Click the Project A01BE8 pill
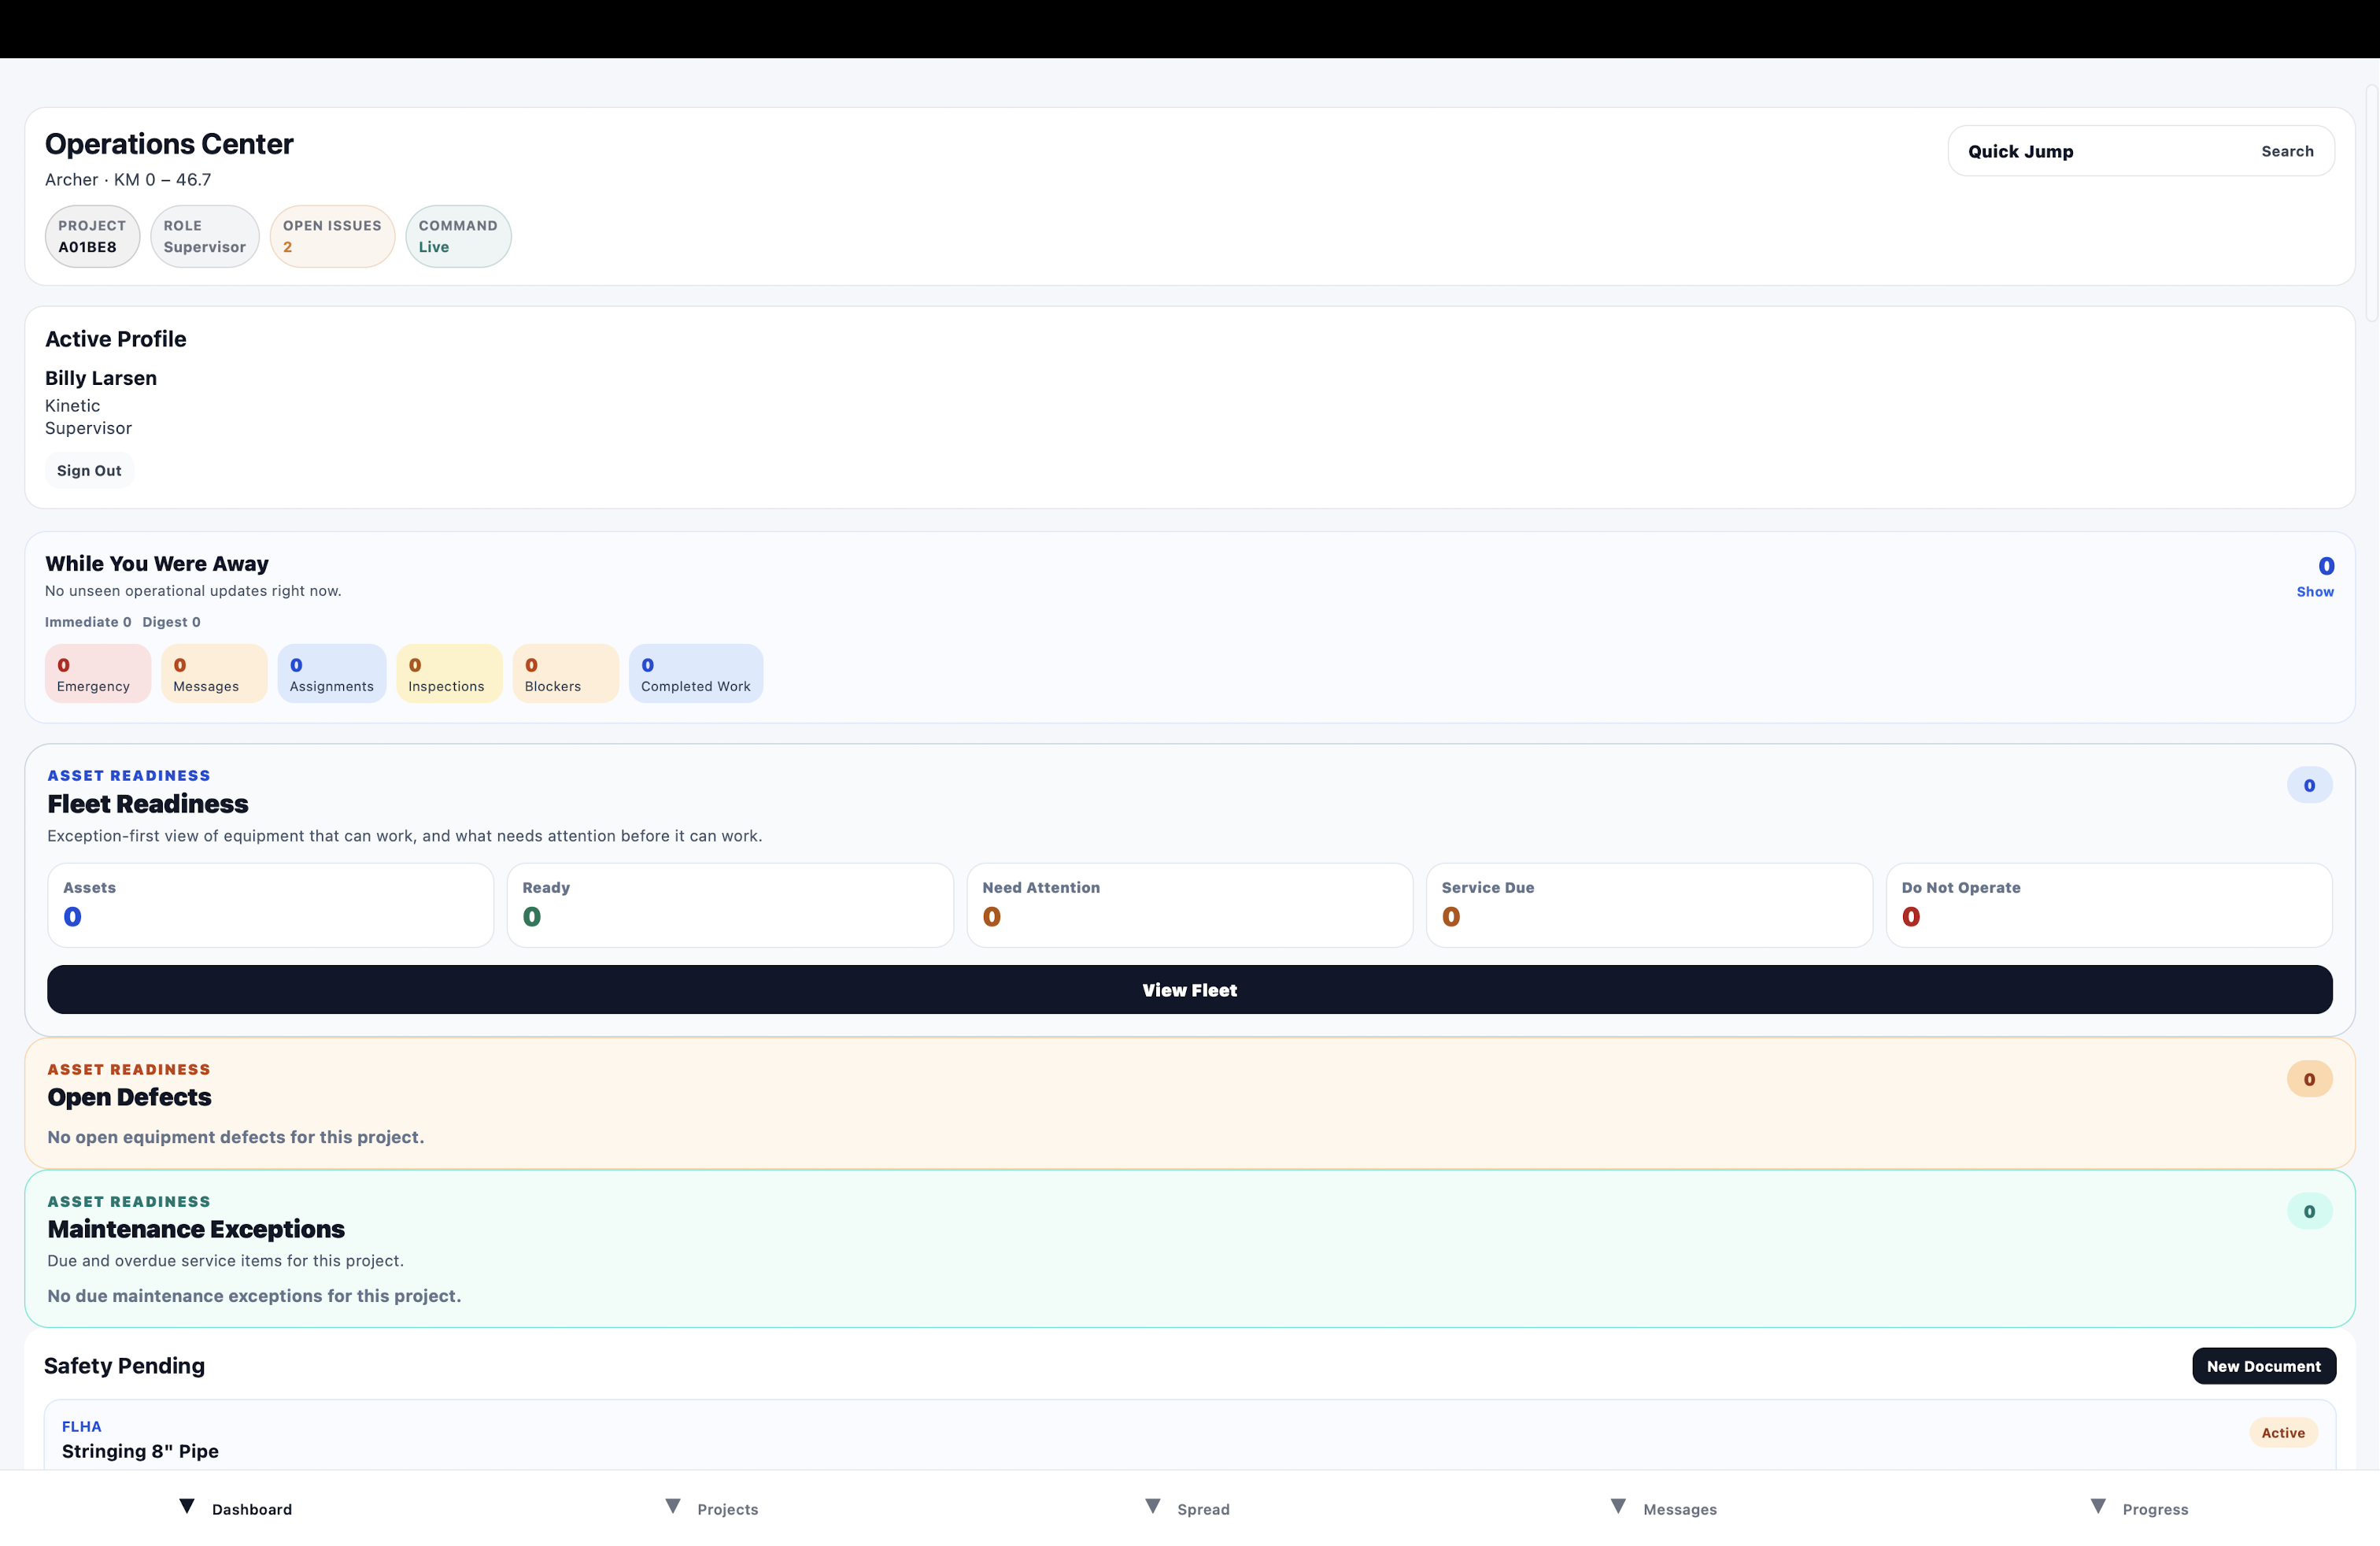 (x=92, y=236)
